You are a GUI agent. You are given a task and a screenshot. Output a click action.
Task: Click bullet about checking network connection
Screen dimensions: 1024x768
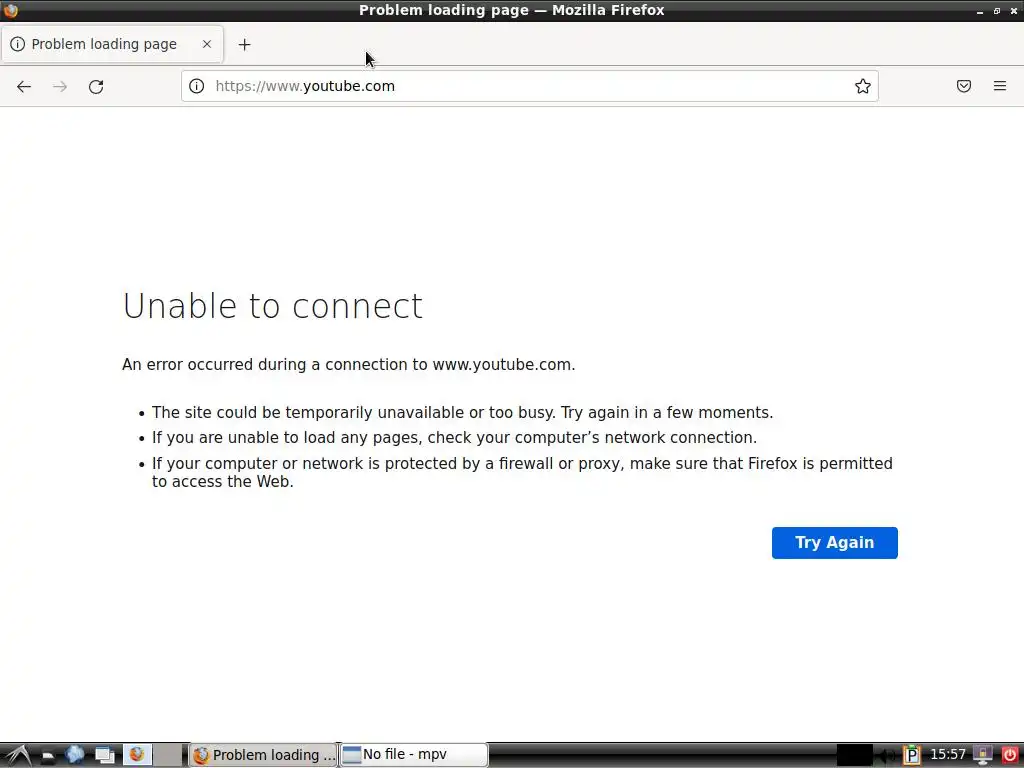pyautogui.click(x=455, y=438)
